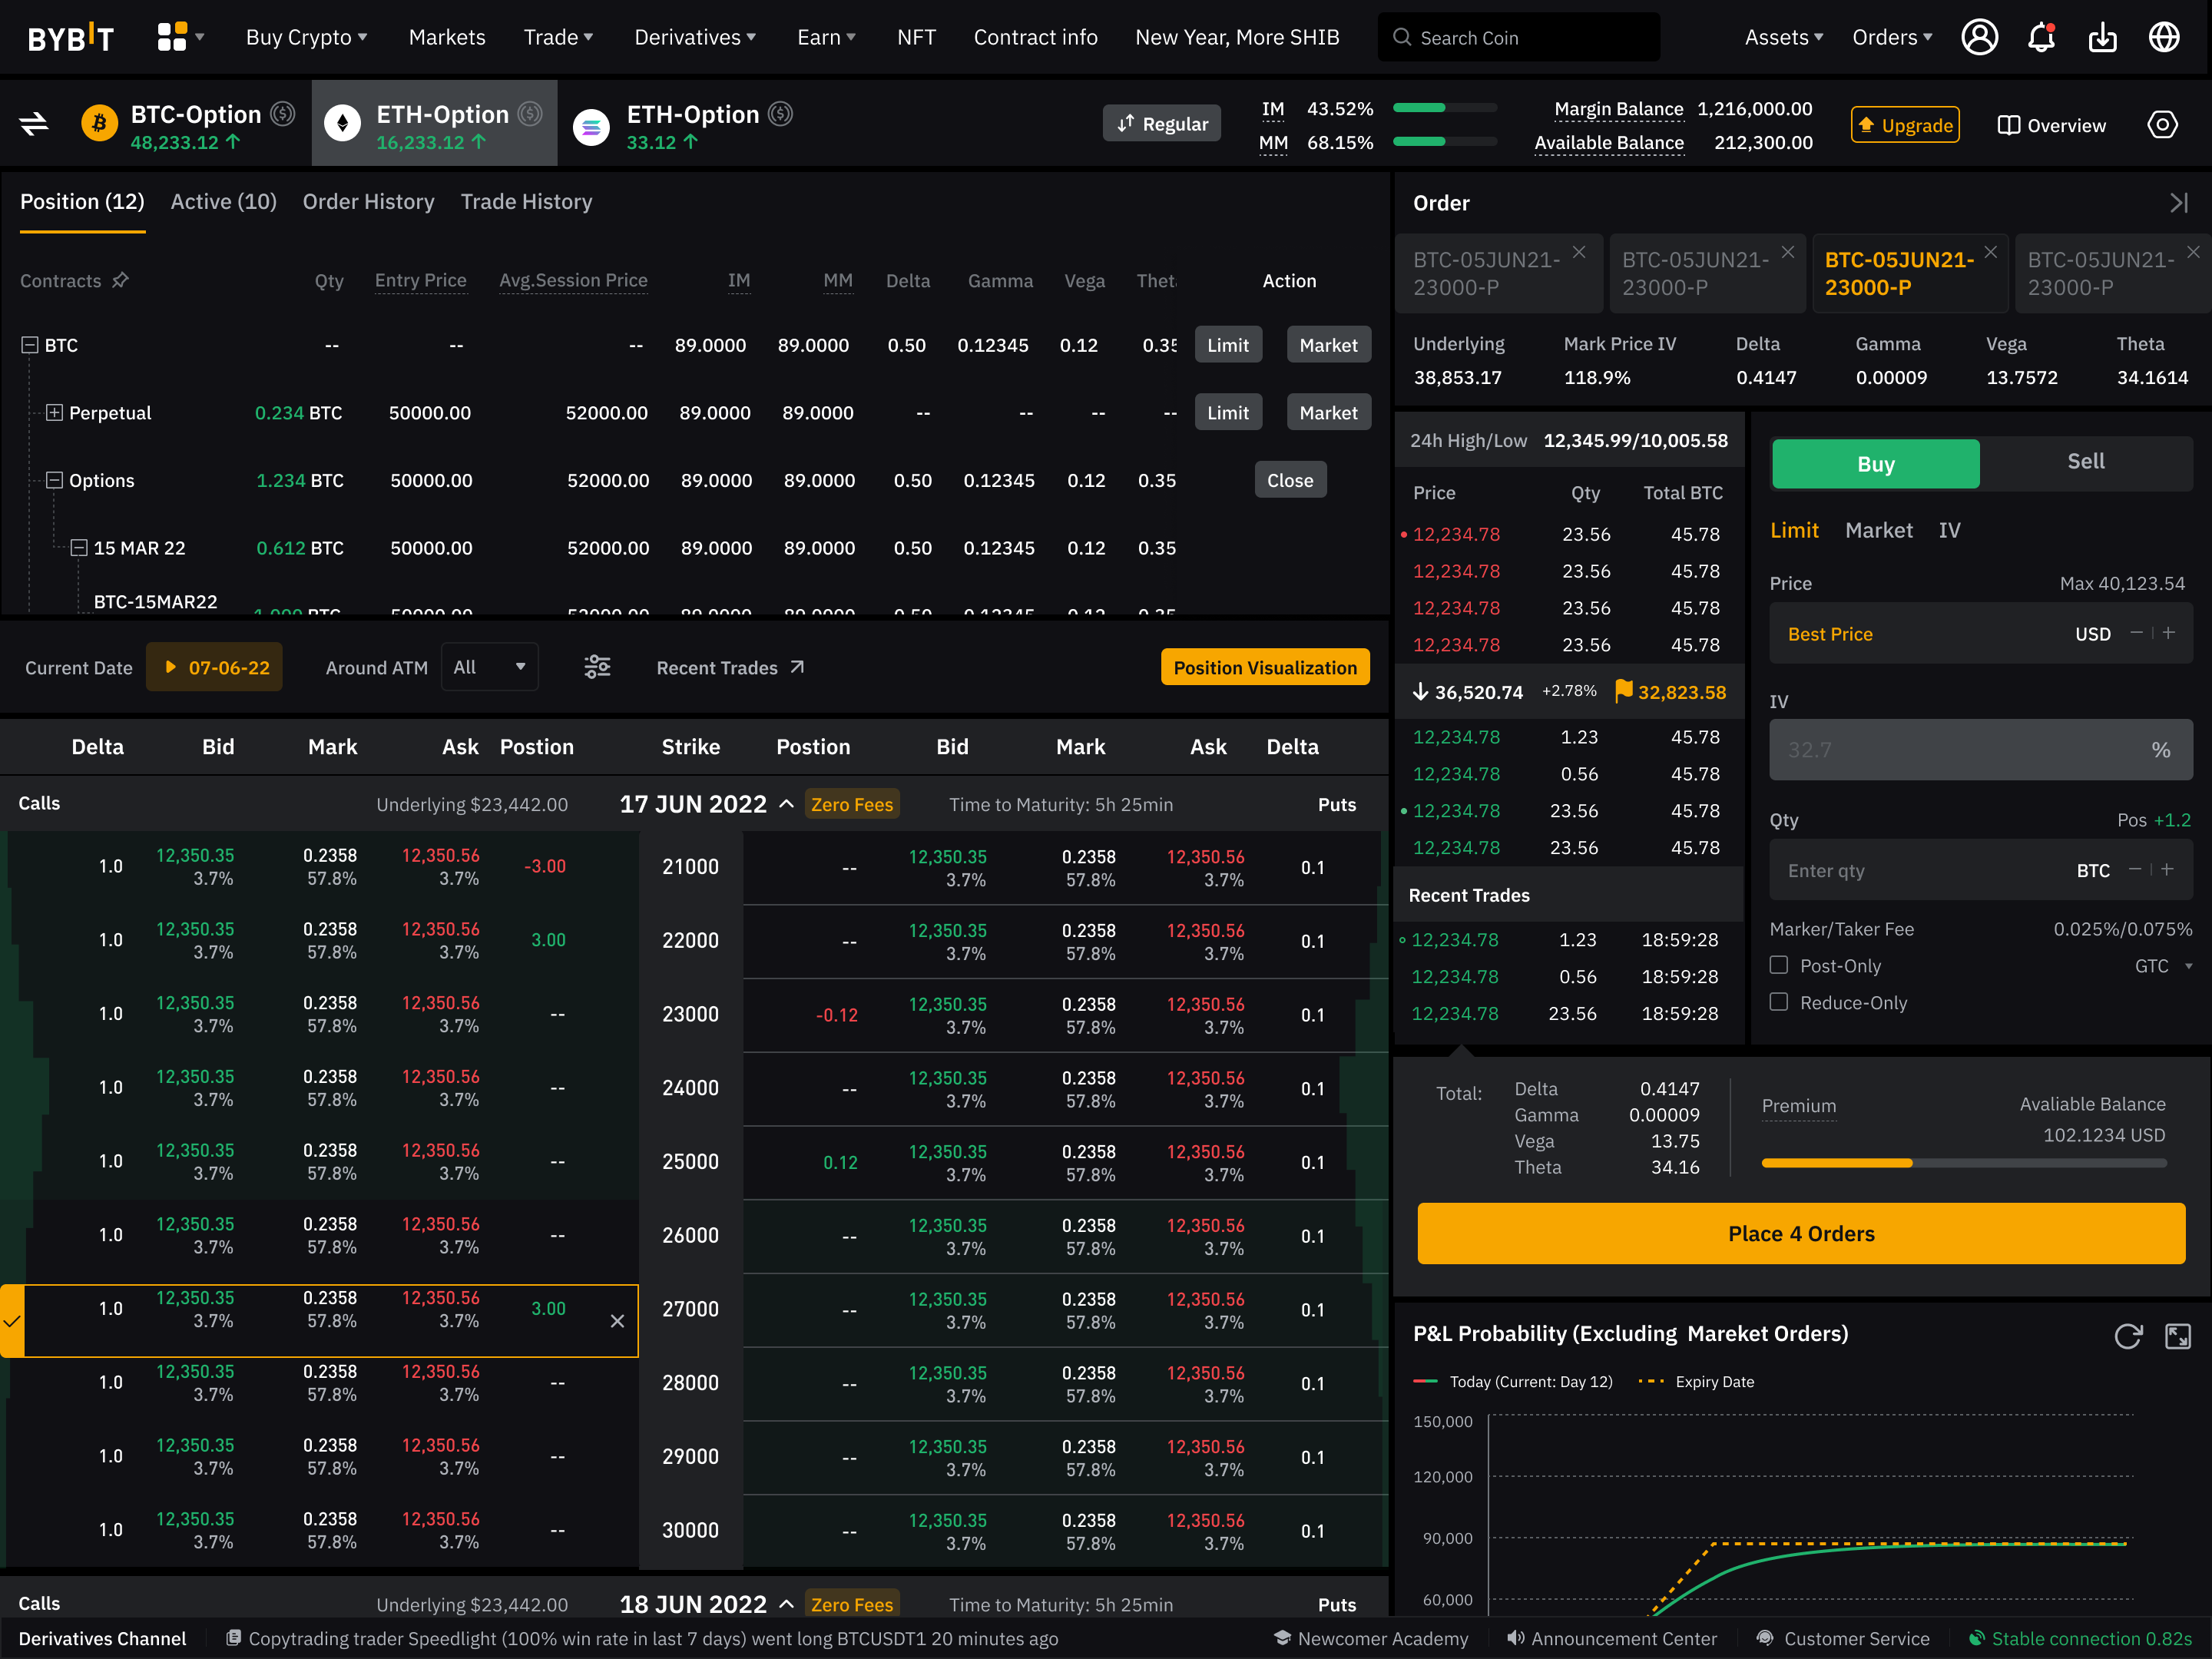Expand the P&L Probability chart fullscreen

(x=2177, y=1336)
